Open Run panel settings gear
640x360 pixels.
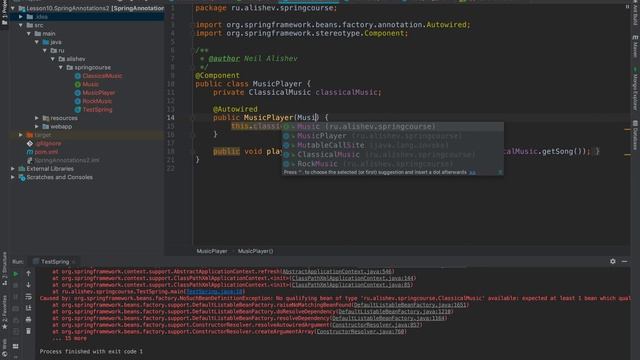pos(613,261)
